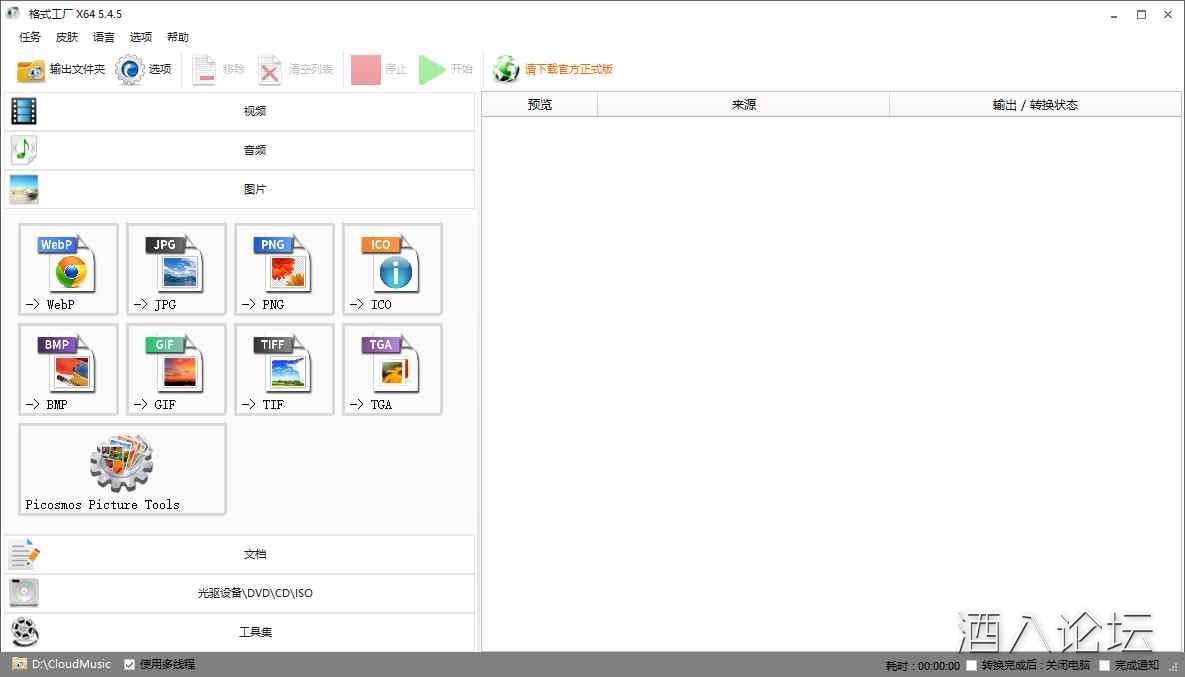Expand the 音频 audio category
Screen dimensions: 1185x677
[254, 149]
